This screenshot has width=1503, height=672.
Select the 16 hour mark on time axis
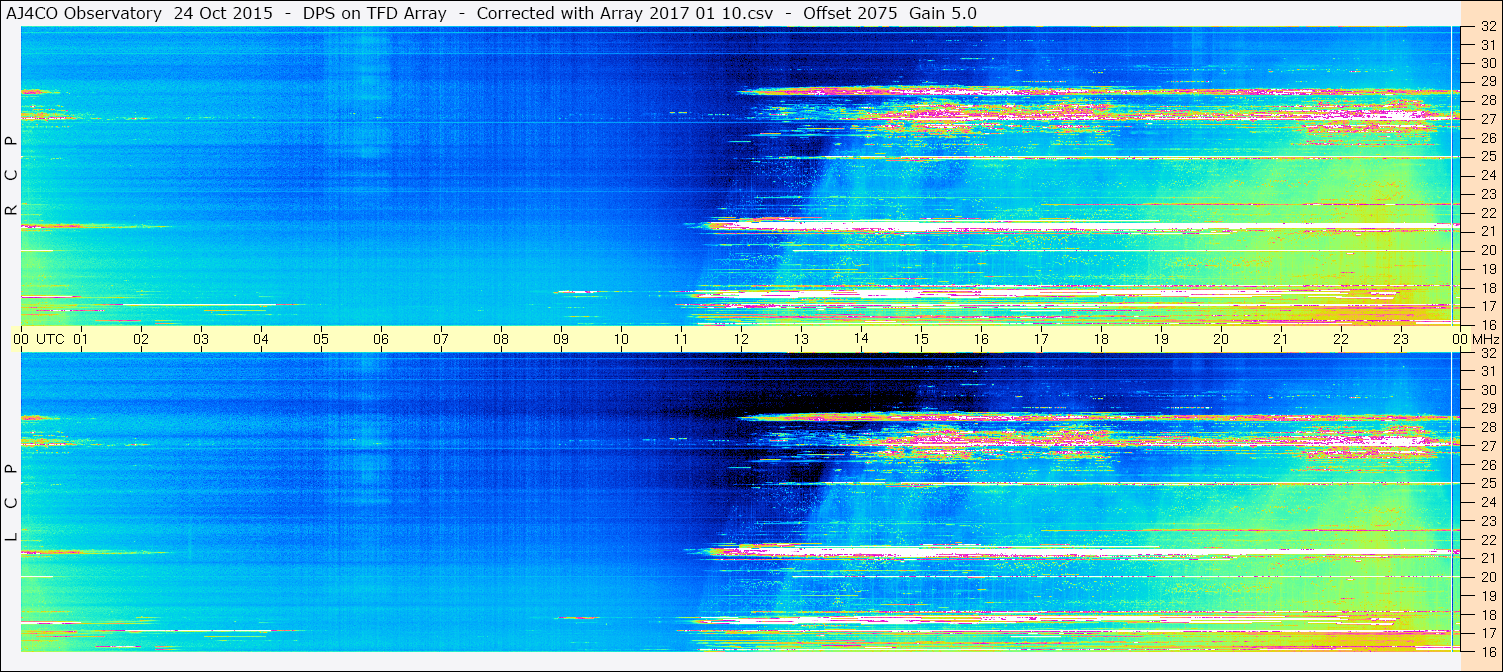[x=981, y=339]
